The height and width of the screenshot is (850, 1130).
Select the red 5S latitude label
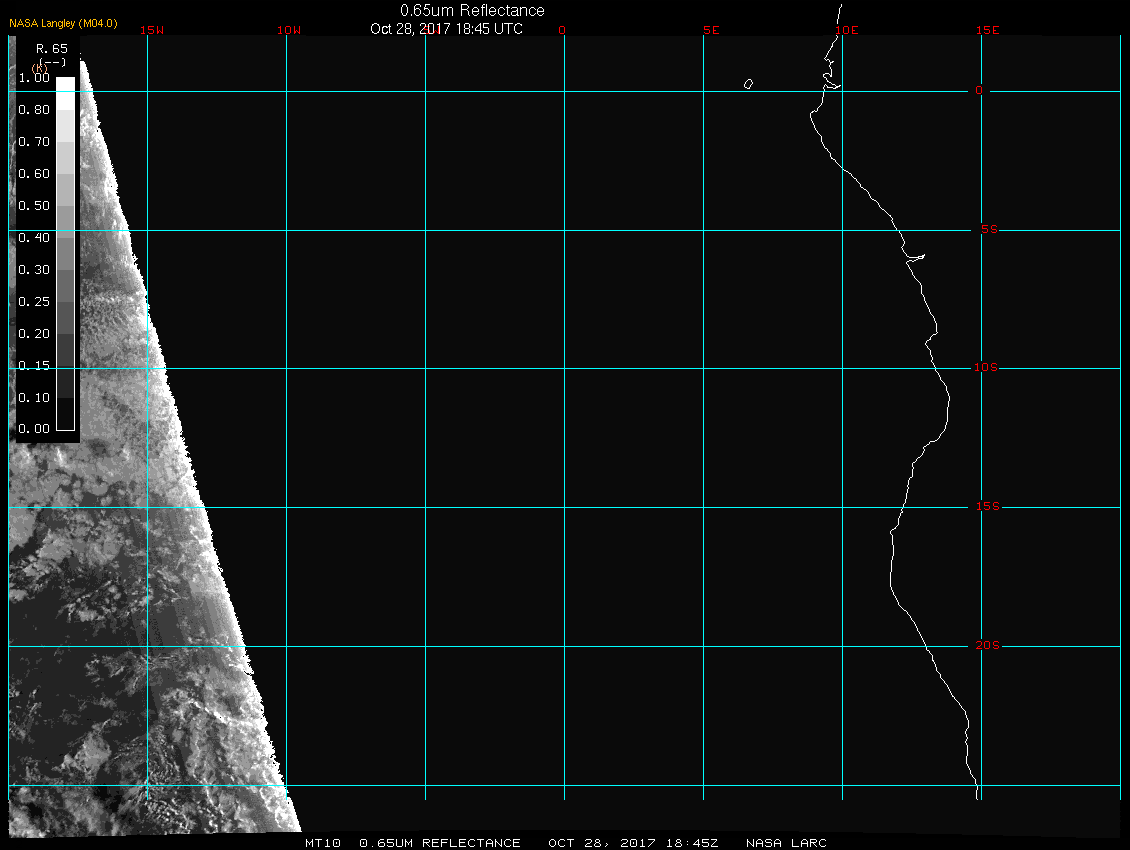coord(986,230)
